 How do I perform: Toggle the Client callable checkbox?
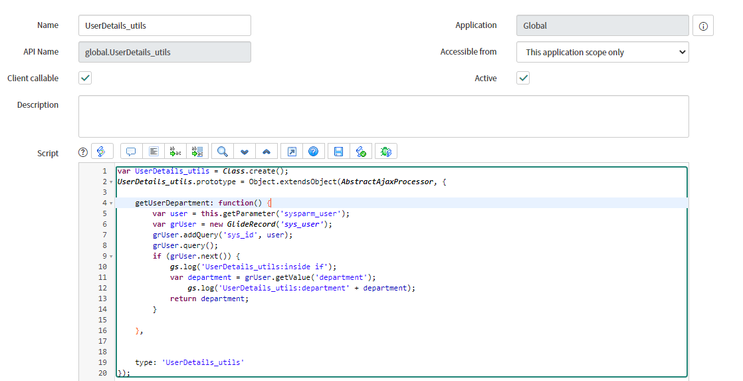85,78
